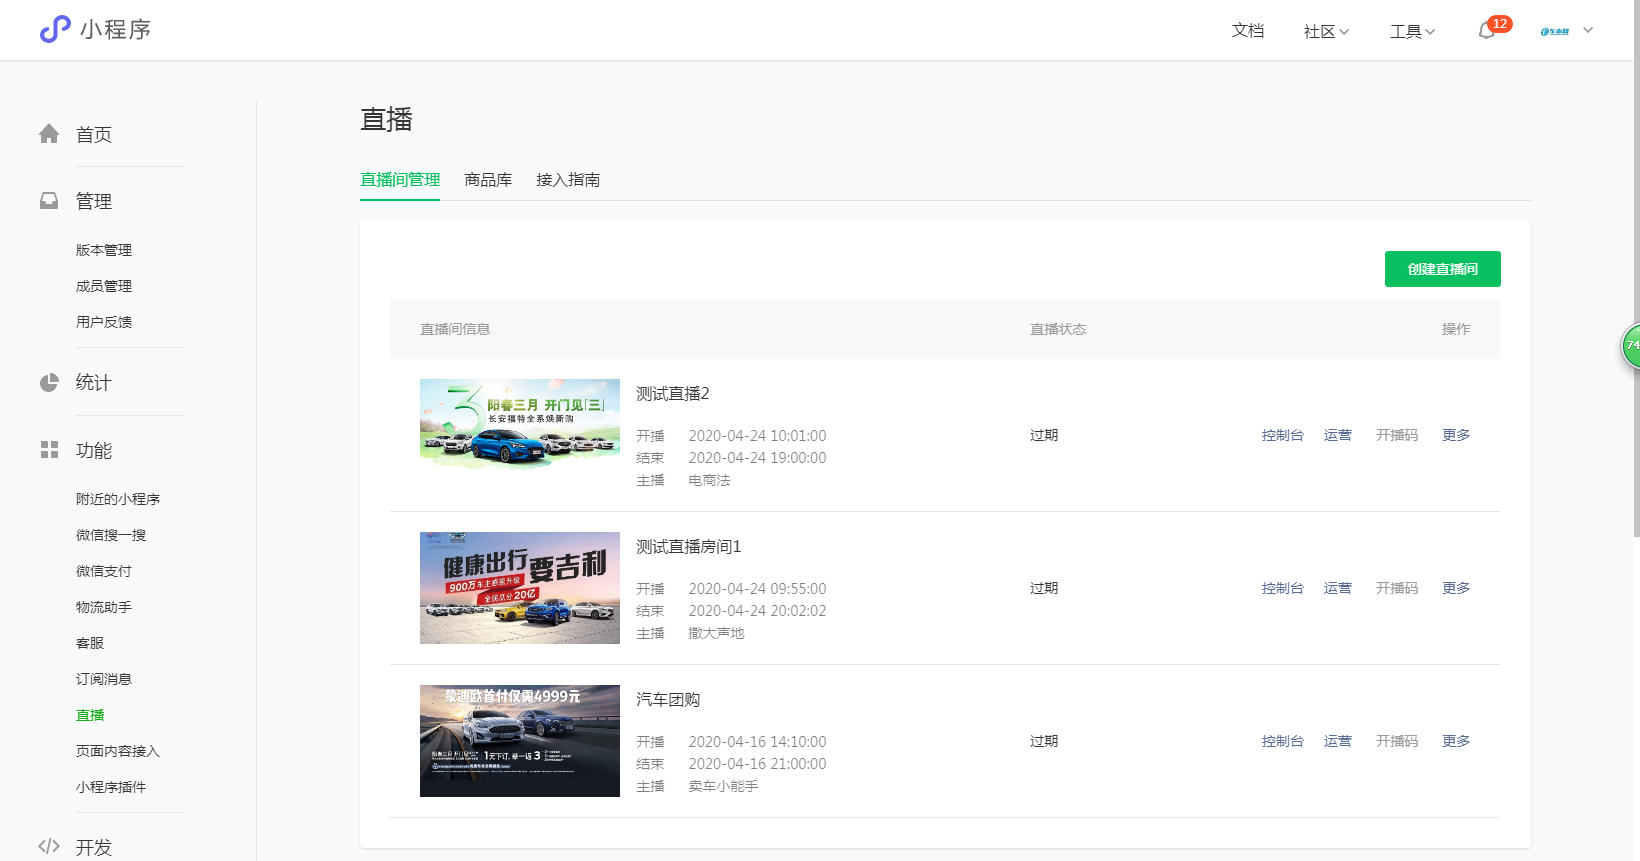The image size is (1640, 861).
Task: Open 更多 menu for 测试直播房间1
Action: [x=1456, y=588]
